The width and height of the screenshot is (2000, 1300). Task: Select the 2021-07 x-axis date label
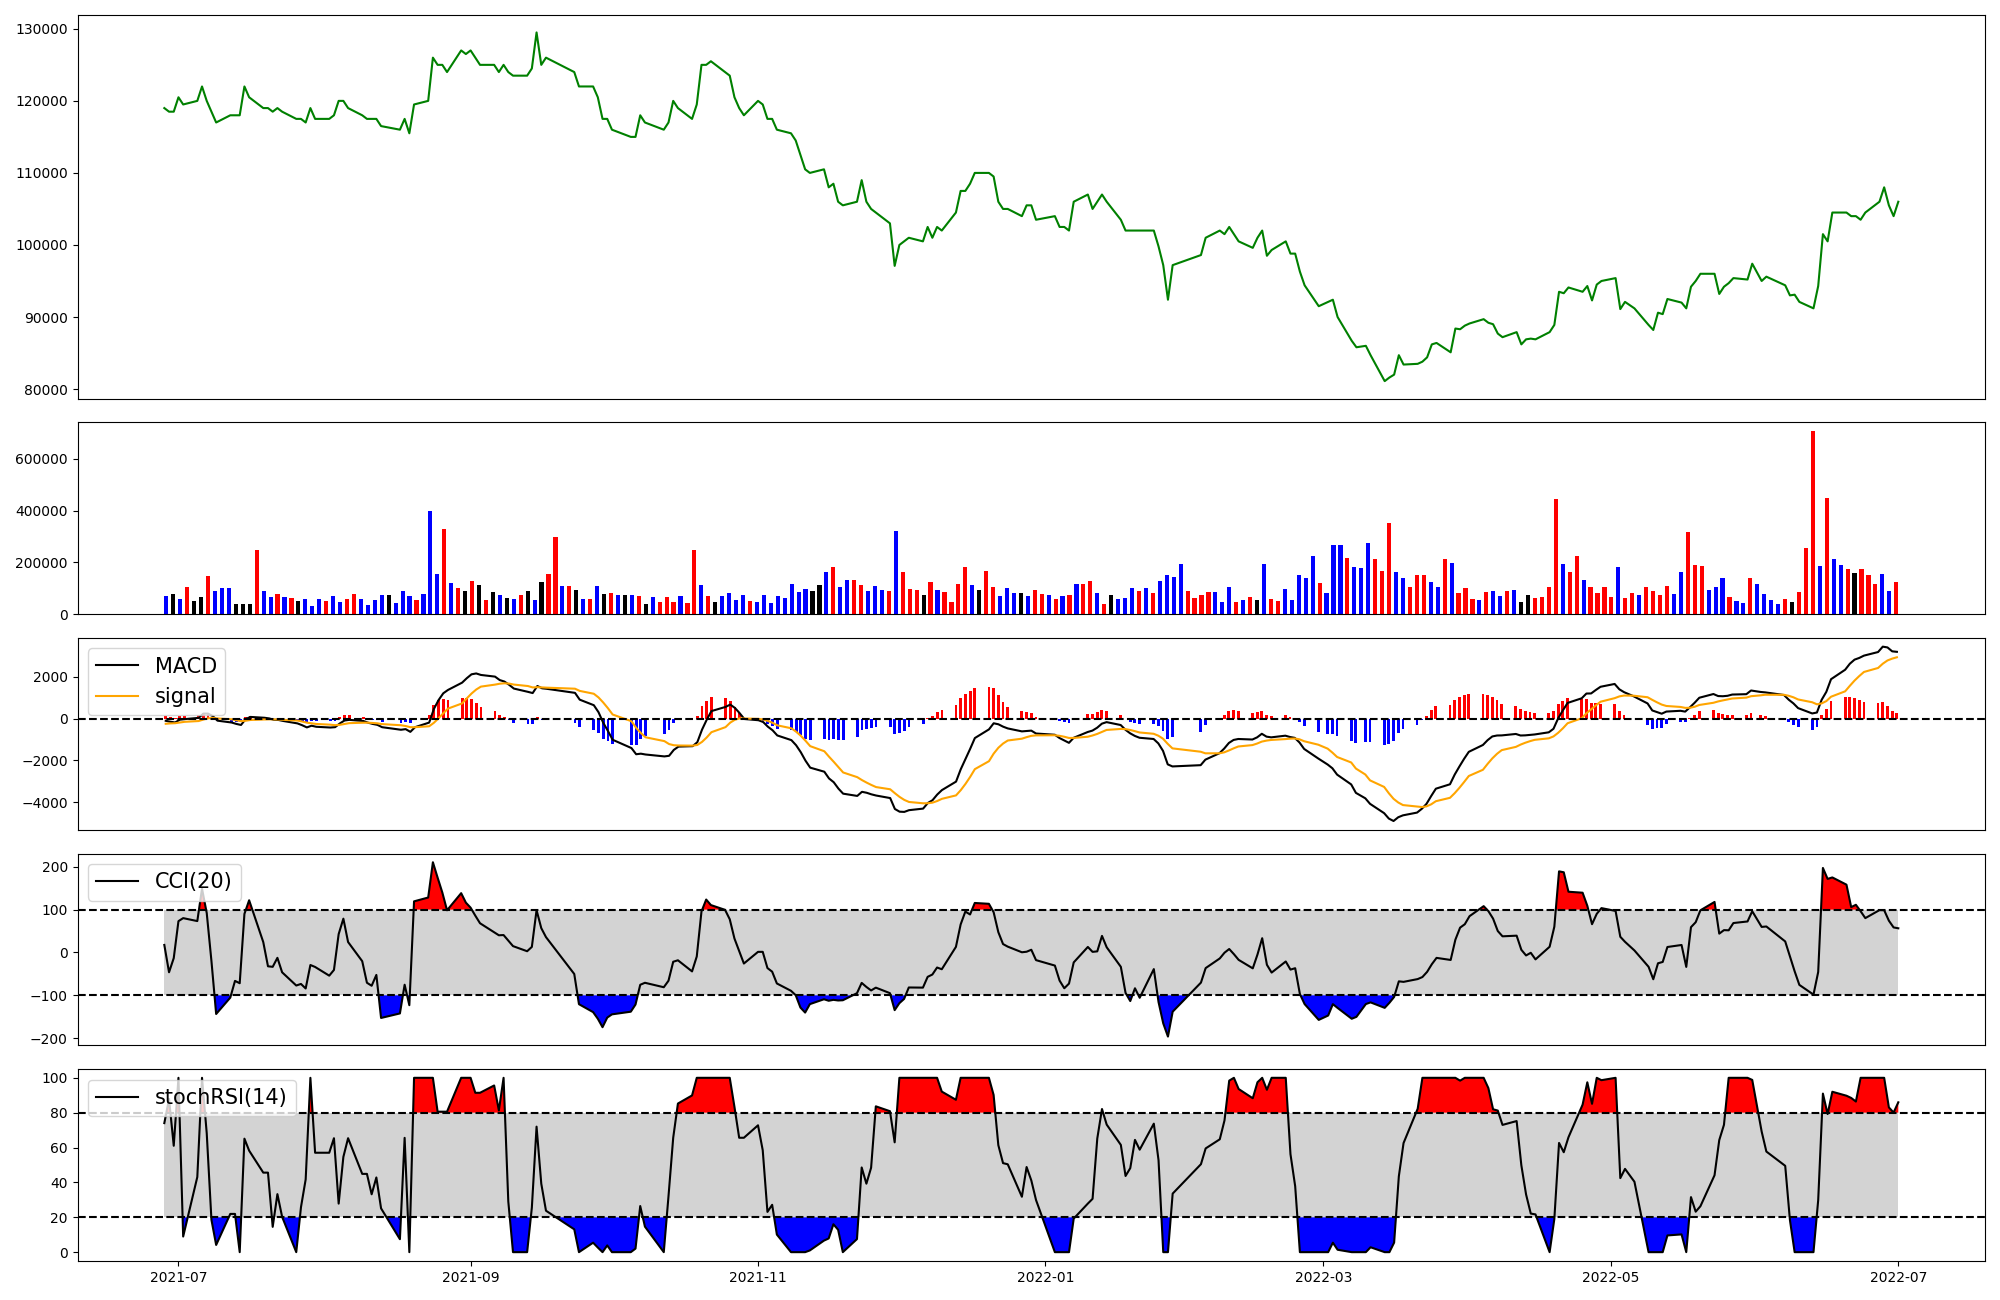coord(178,1277)
